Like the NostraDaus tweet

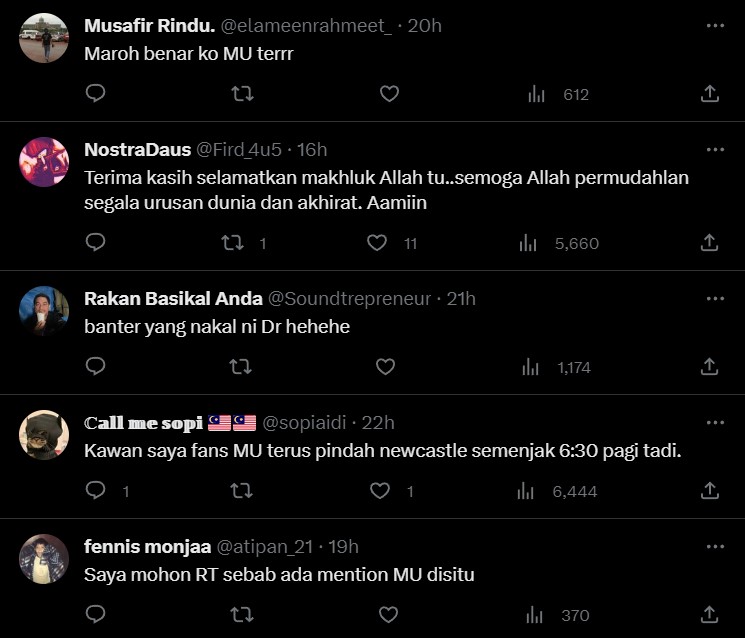coord(377,243)
